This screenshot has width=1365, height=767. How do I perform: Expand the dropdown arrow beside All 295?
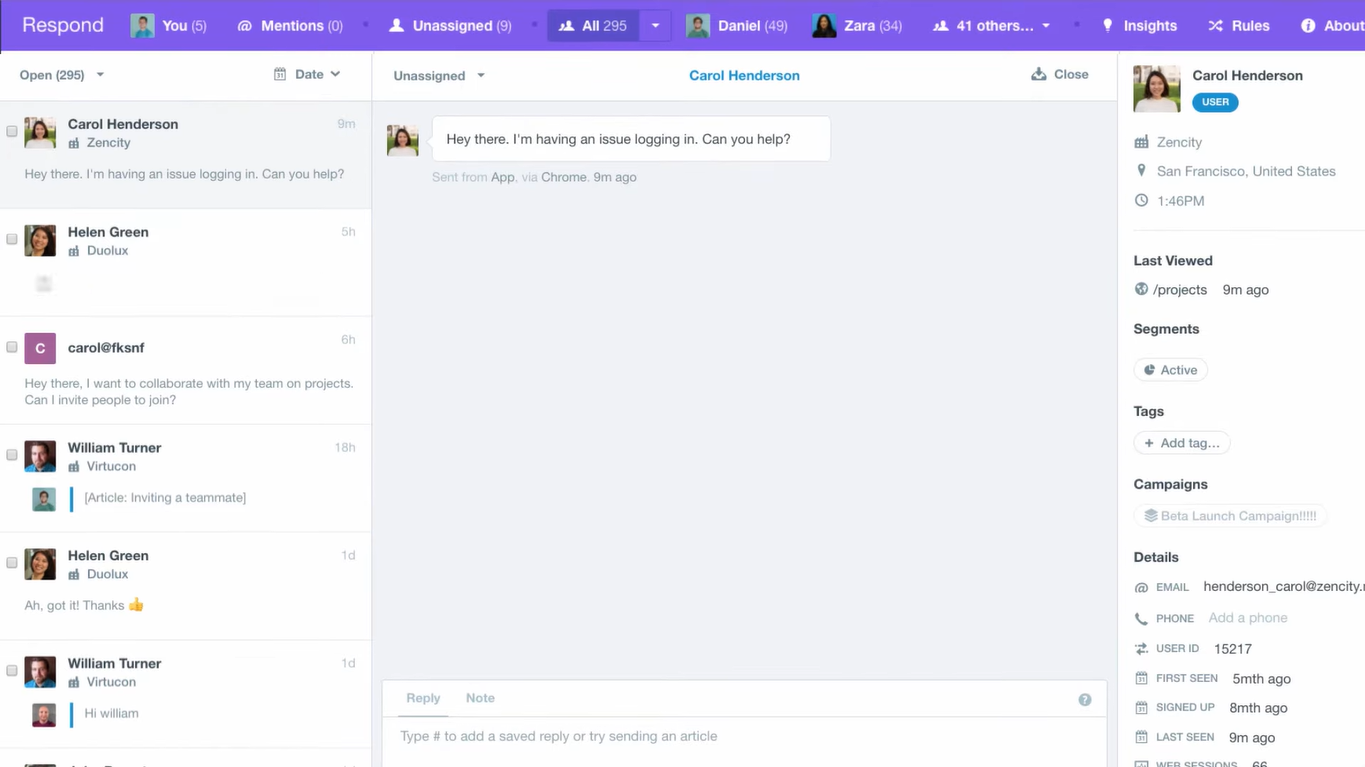pos(655,25)
